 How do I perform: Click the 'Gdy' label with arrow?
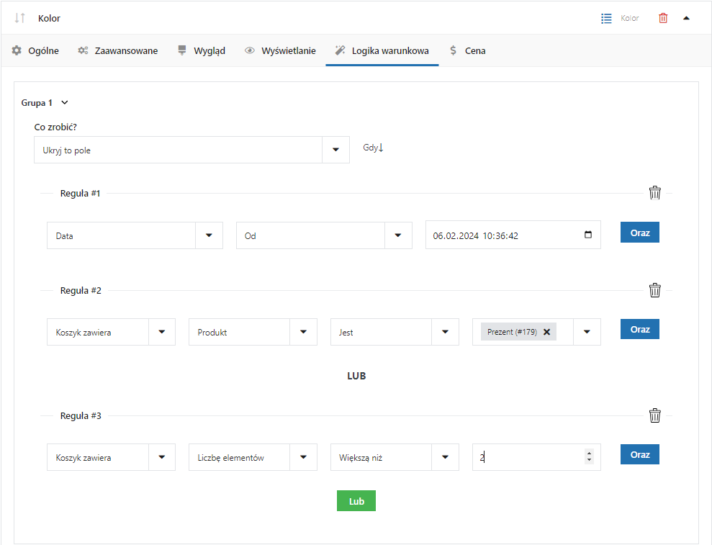click(x=373, y=148)
